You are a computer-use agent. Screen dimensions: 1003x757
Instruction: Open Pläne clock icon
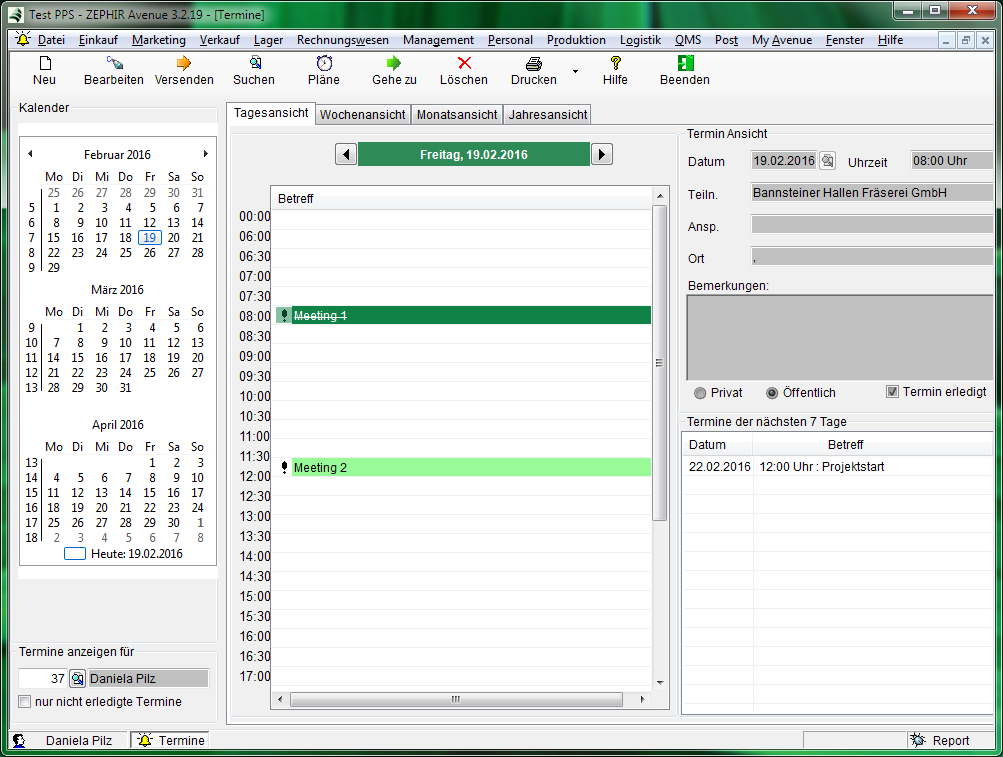click(324, 63)
